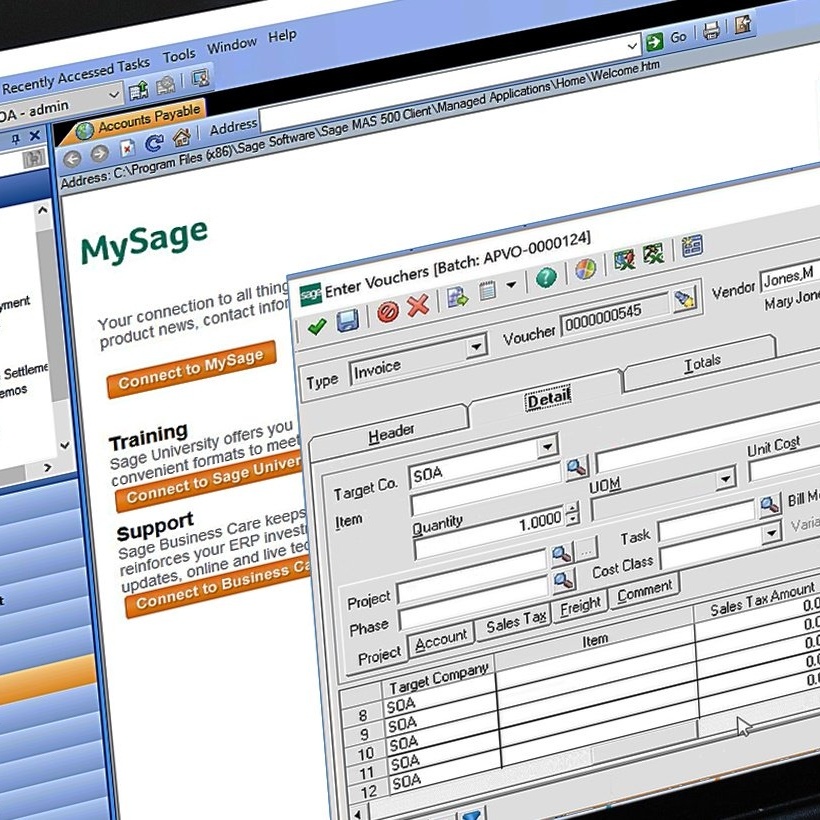Click the green checkmark finish icon
Screen dimensions: 820x820
(x=317, y=326)
